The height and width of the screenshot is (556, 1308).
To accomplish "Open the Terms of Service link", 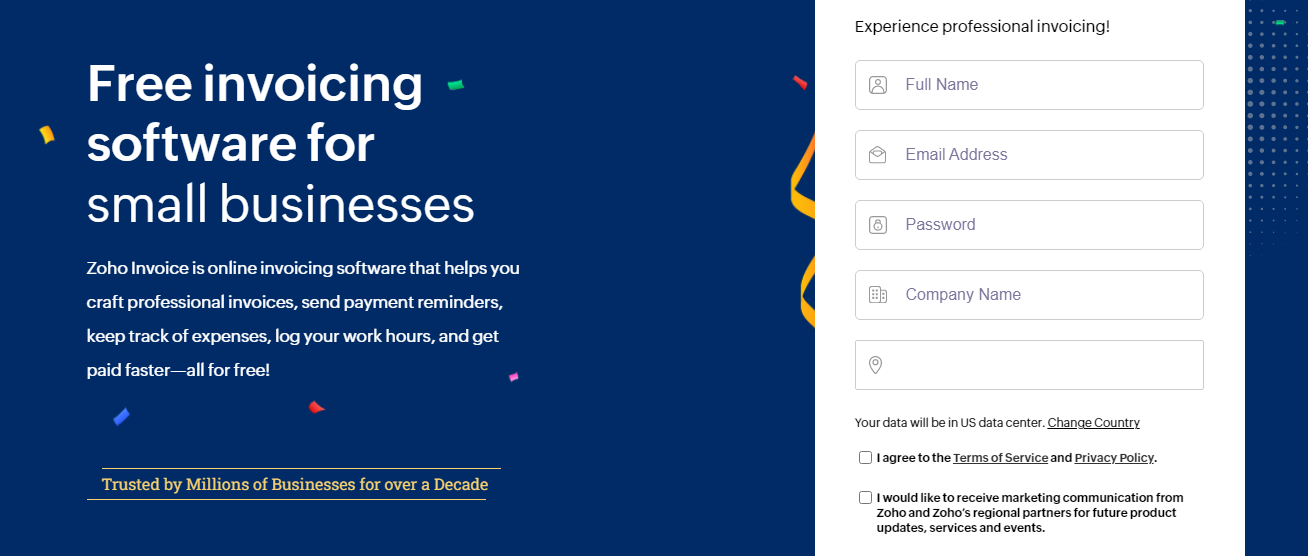I will tap(1000, 458).
